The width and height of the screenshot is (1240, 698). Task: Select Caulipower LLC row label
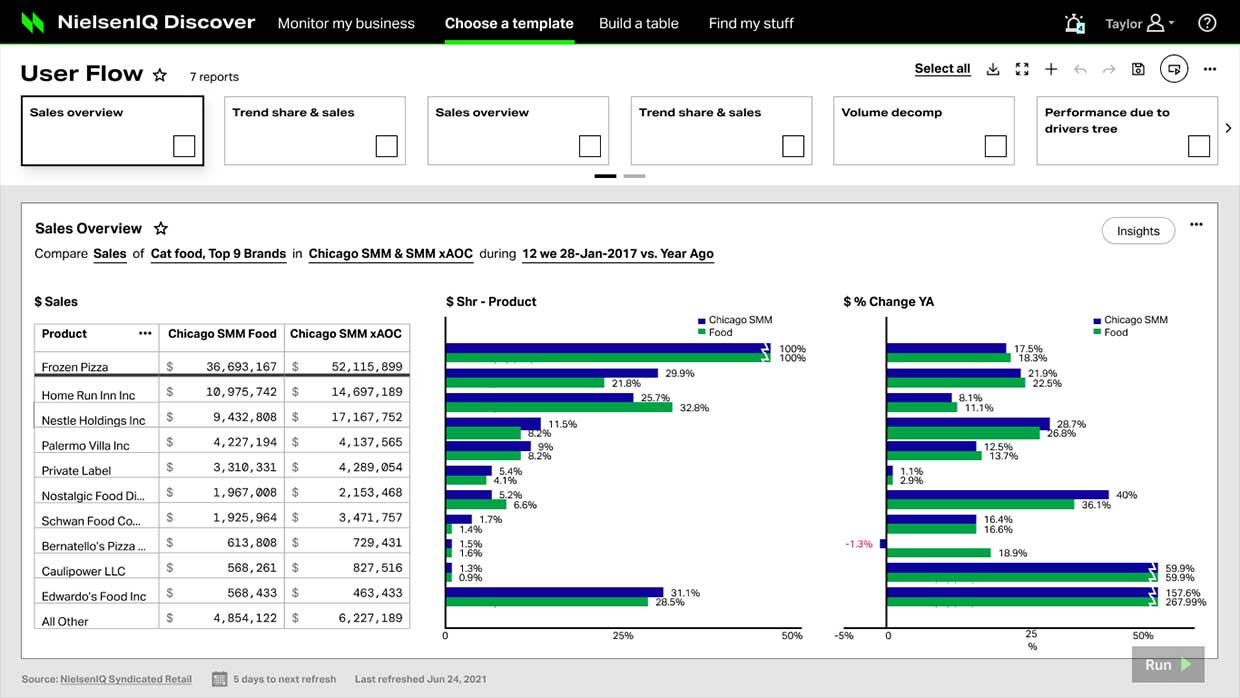point(83,571)
